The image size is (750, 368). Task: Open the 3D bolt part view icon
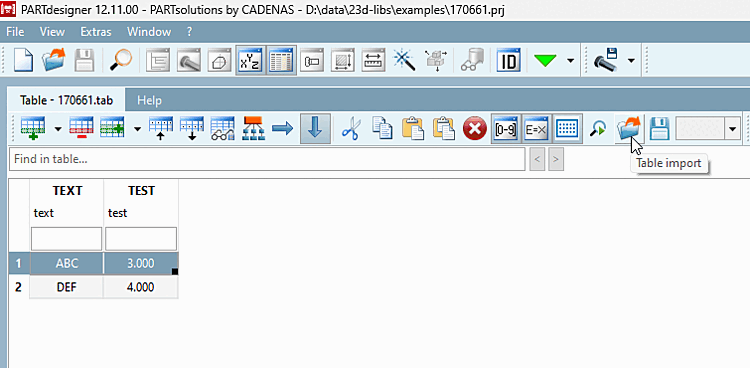point(188,61)
